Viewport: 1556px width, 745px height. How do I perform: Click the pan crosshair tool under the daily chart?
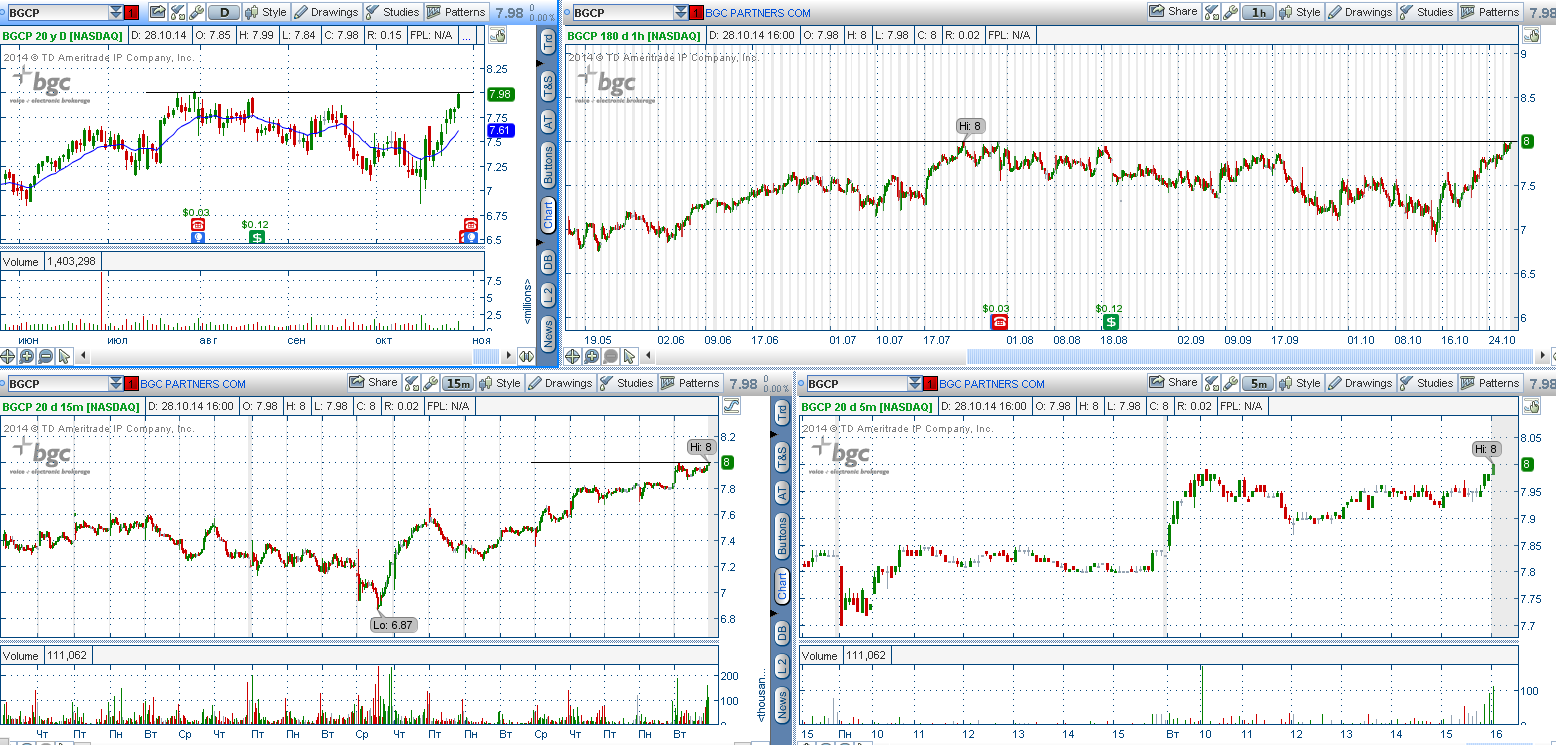tap(8, 356)
